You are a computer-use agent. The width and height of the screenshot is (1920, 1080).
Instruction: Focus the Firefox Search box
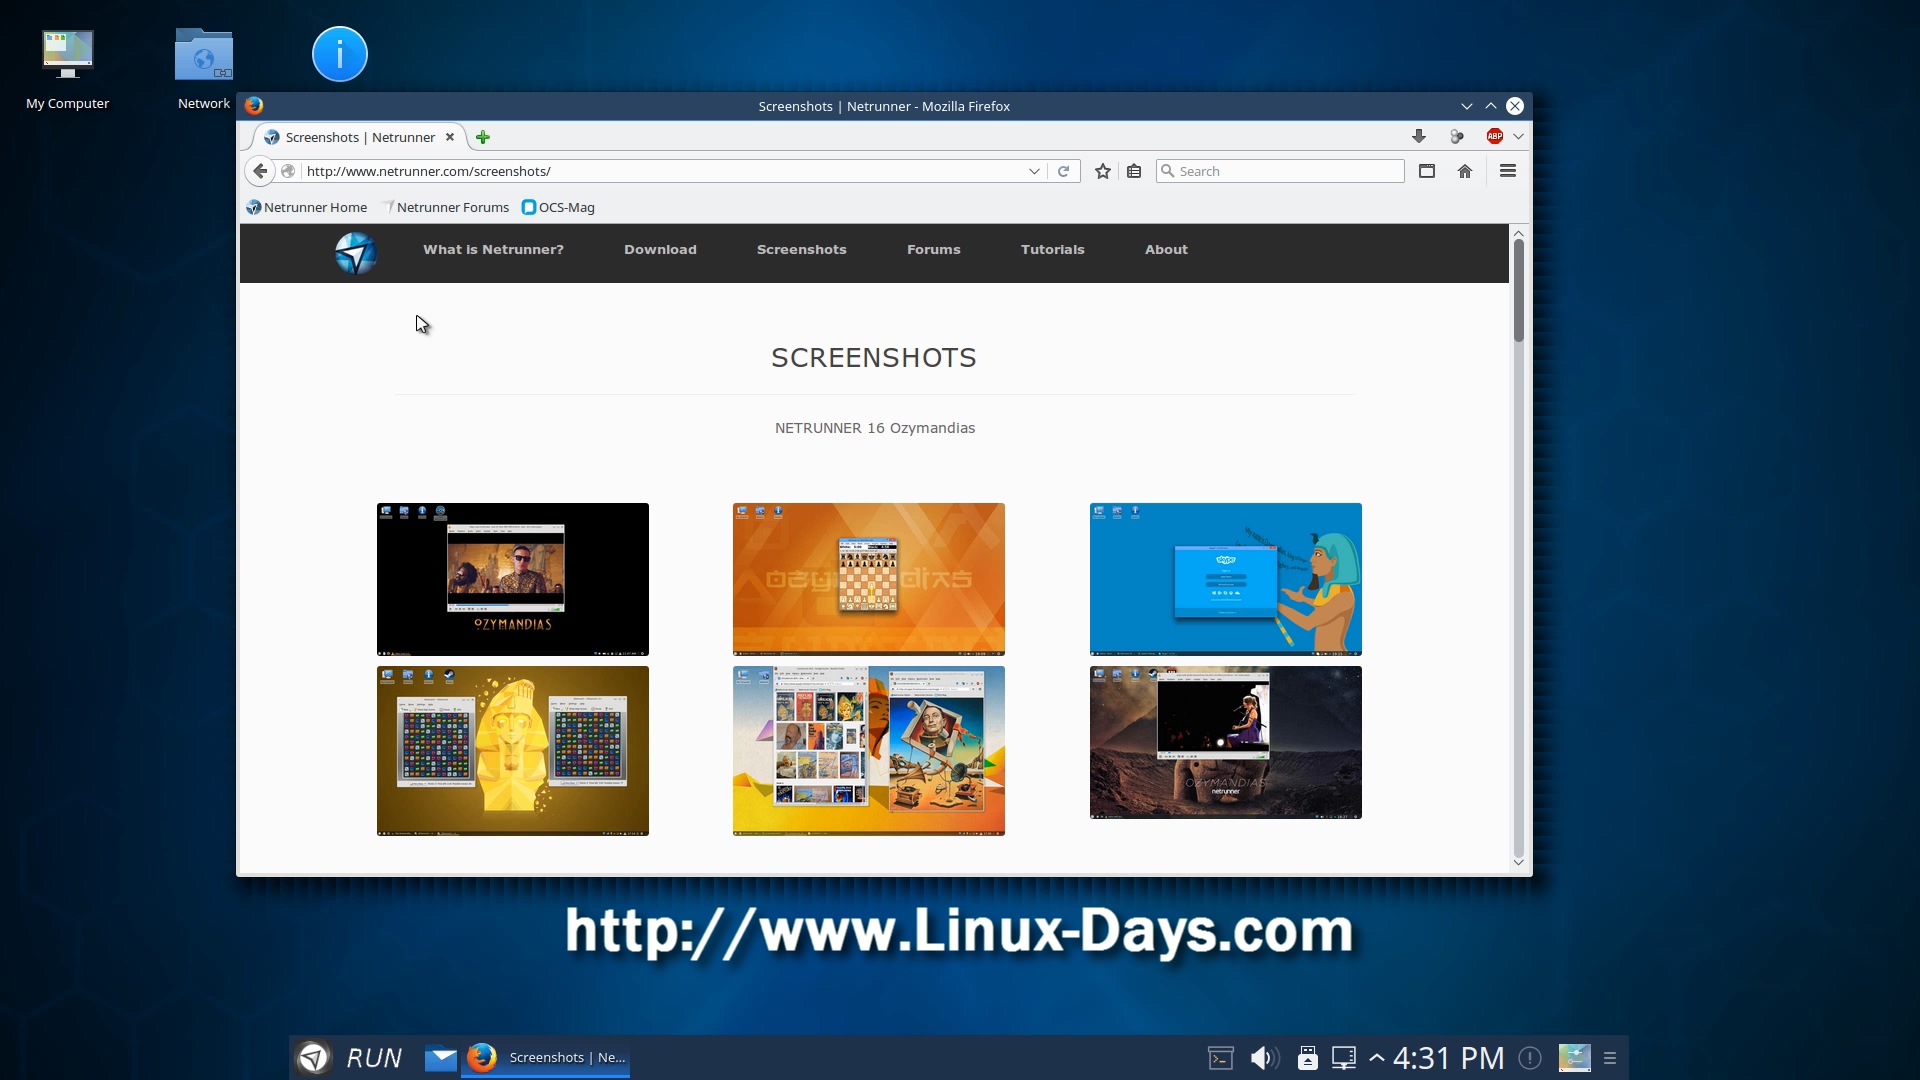coord(1280,171)
